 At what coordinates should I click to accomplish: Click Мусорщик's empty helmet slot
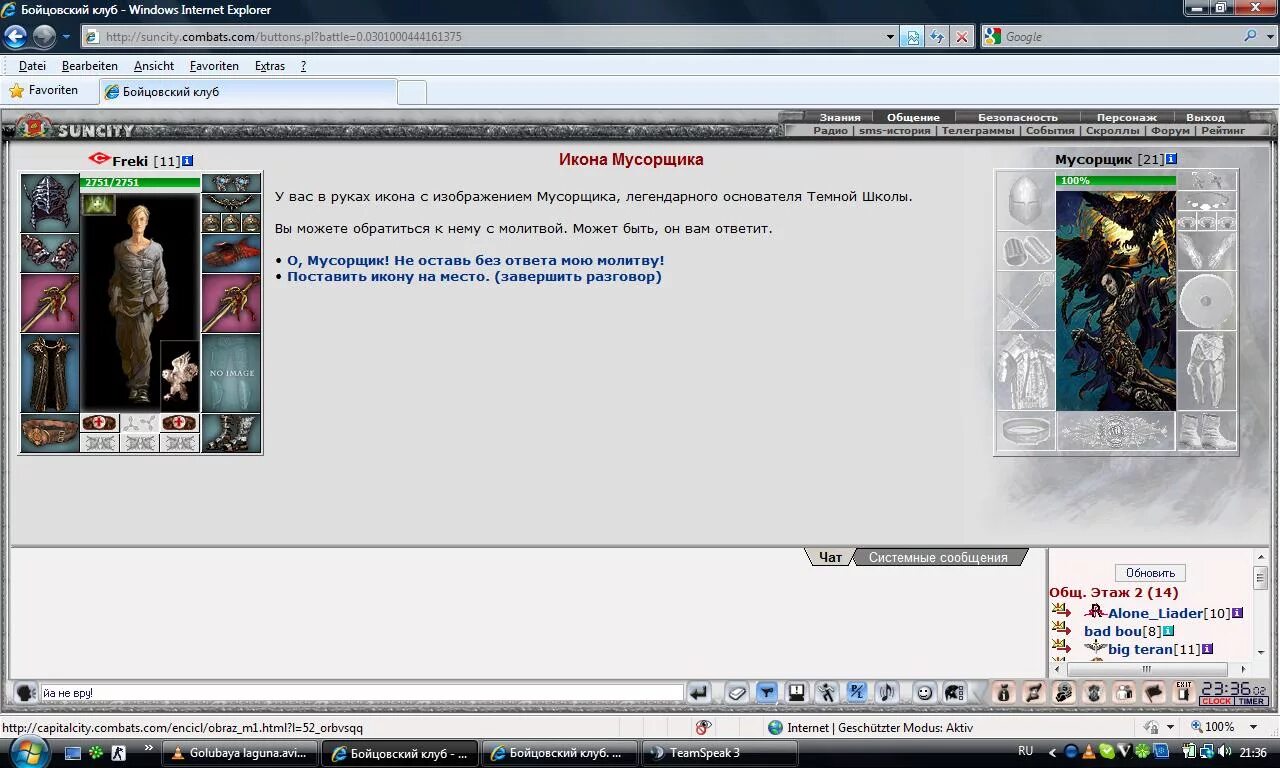(1026, 201)
